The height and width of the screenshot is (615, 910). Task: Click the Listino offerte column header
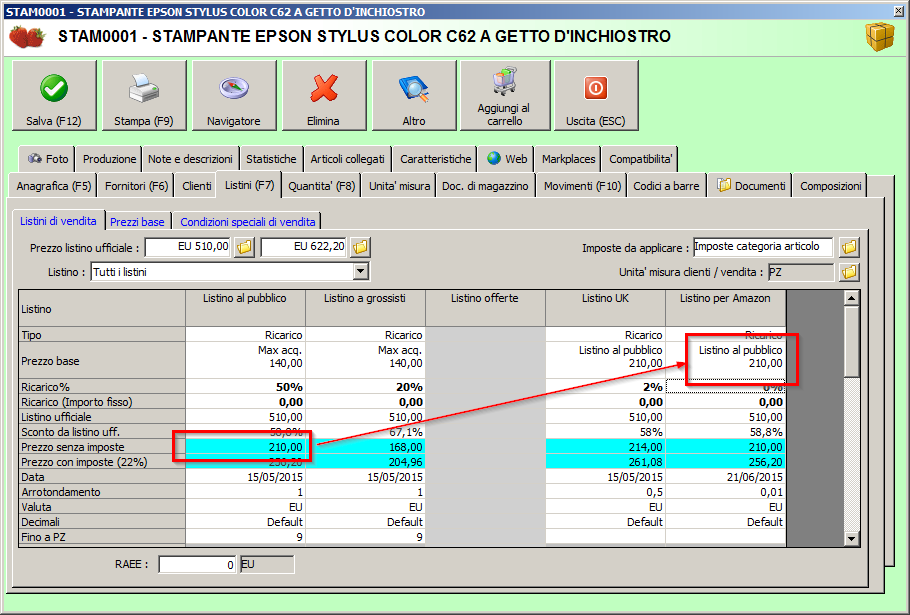[x=485, y=309]
